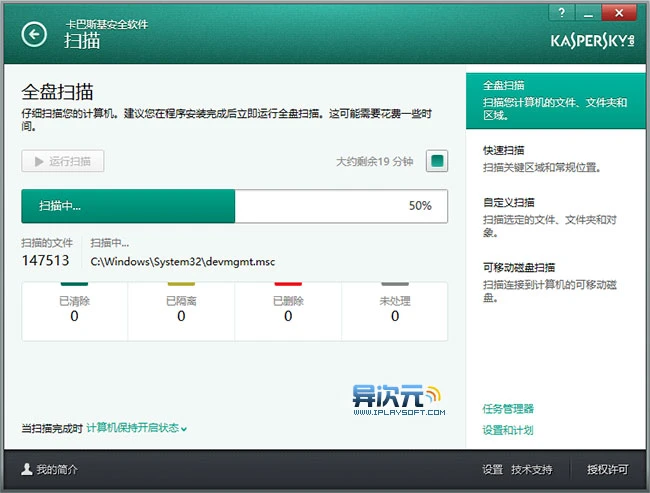Stop the scan with the square button
Screen dimensions: 650x493
(x=437, y=161)
